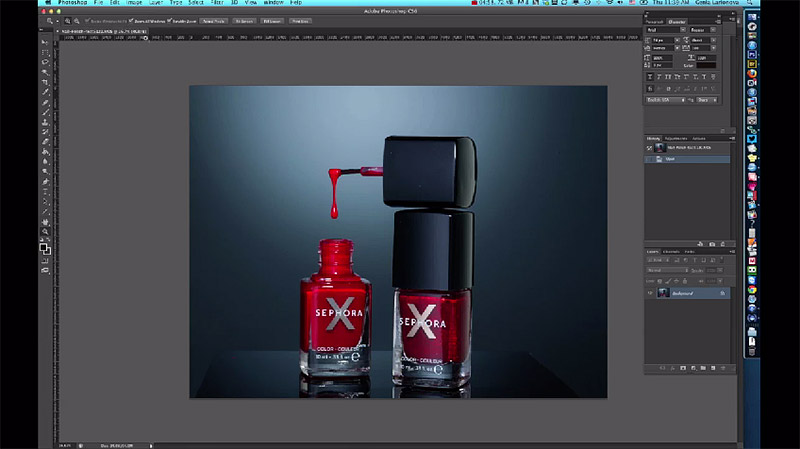Set history brush source on the snapshot

(x=649, y=148)
